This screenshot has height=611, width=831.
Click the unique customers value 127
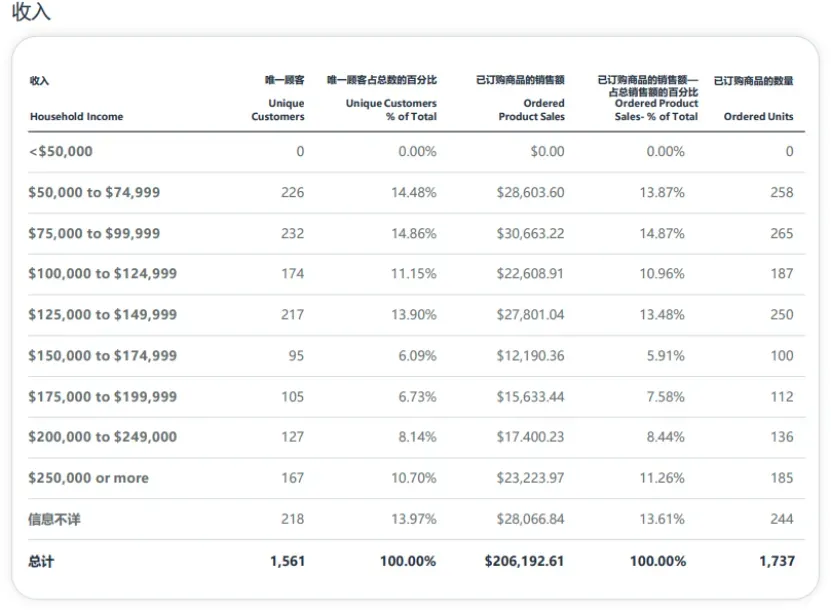click(293, 437)
